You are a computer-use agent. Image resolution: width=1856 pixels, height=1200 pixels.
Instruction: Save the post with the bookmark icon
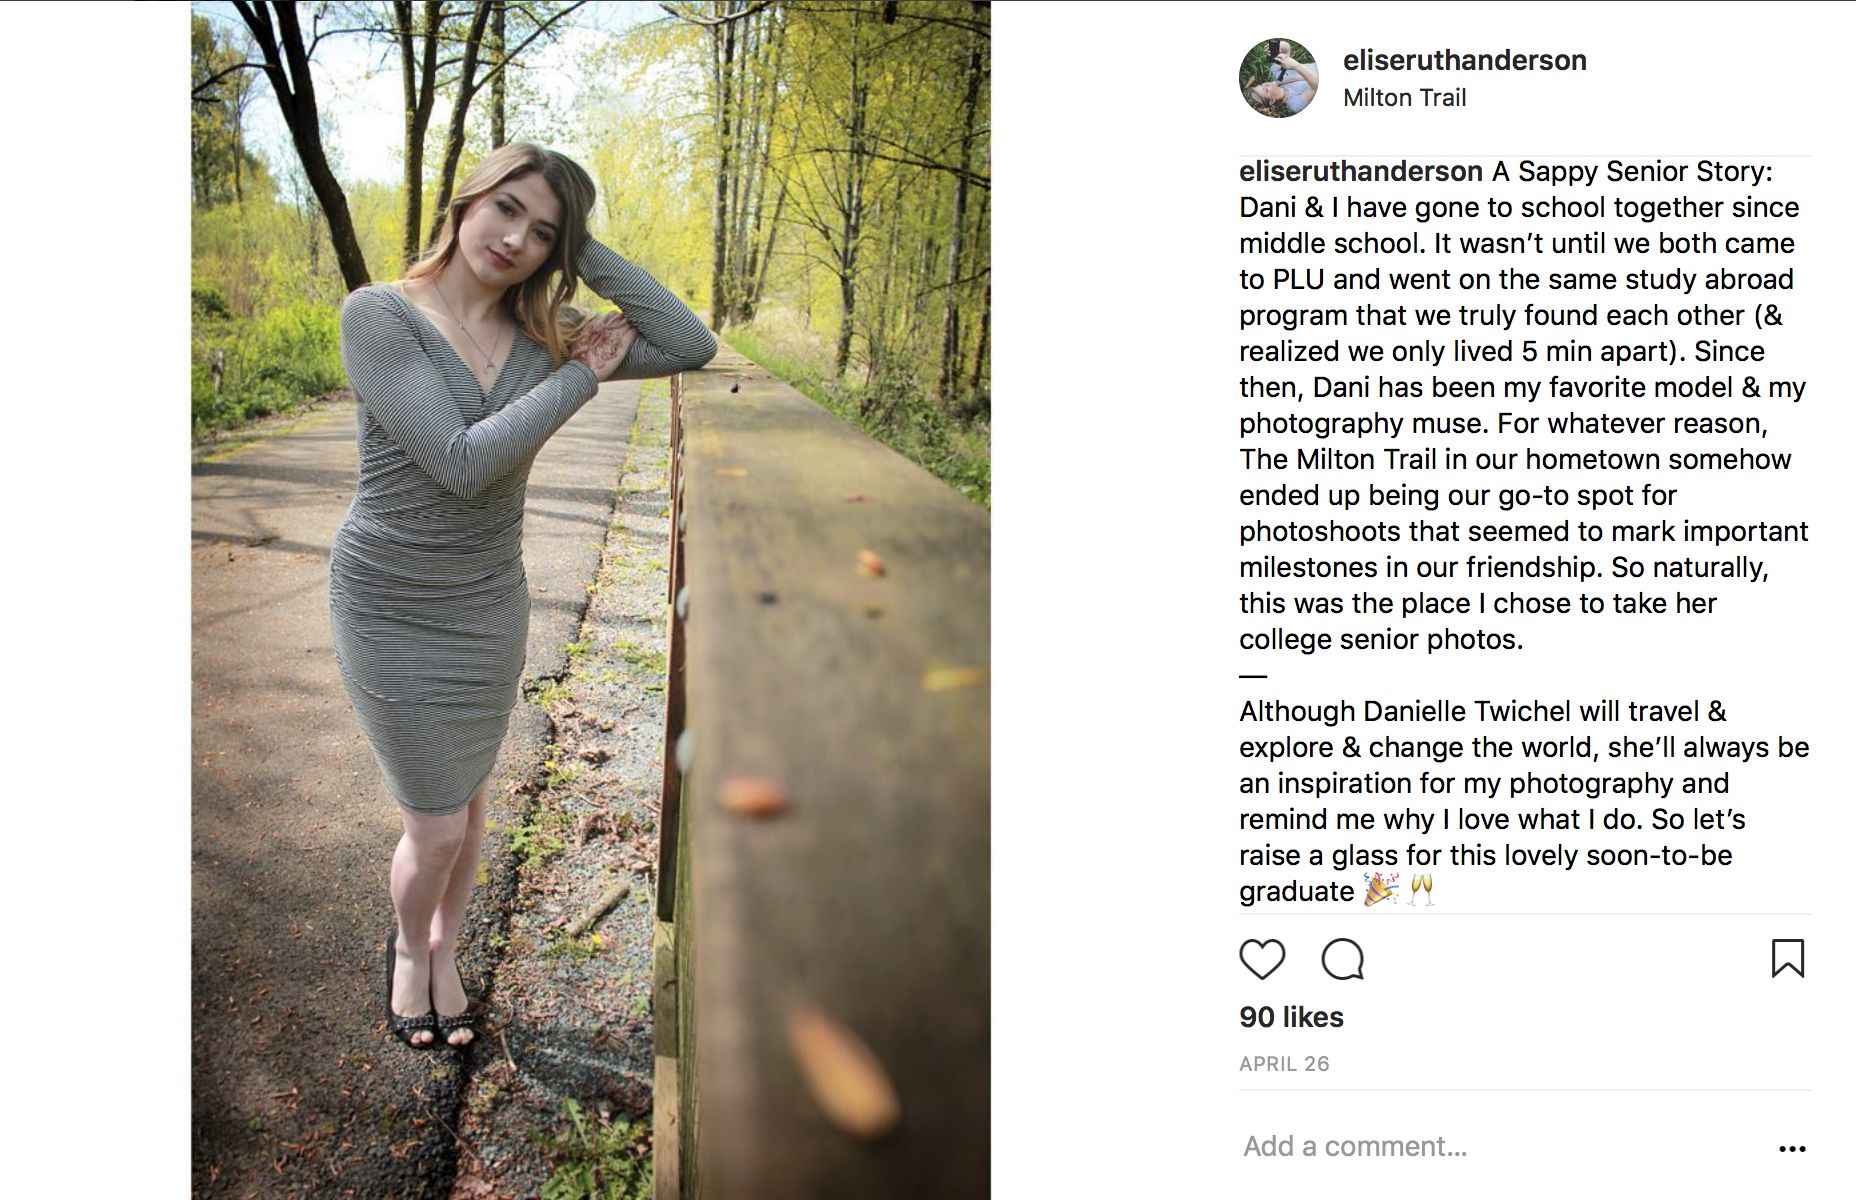pos(1787,958)
